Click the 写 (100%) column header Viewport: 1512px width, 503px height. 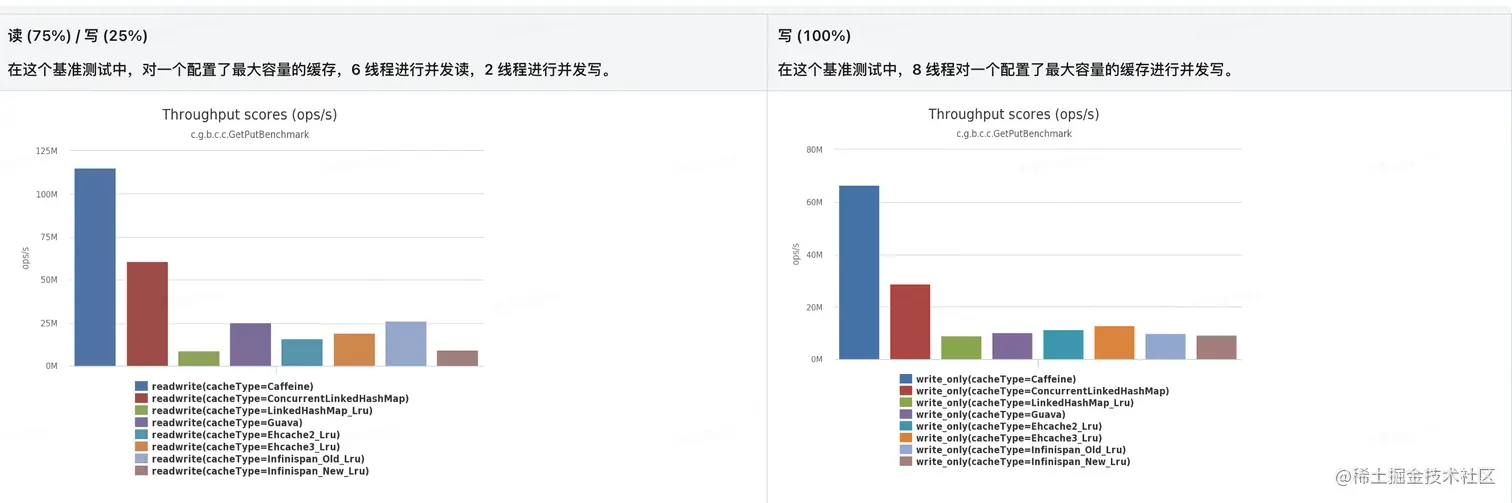click(x=814, y=36)
